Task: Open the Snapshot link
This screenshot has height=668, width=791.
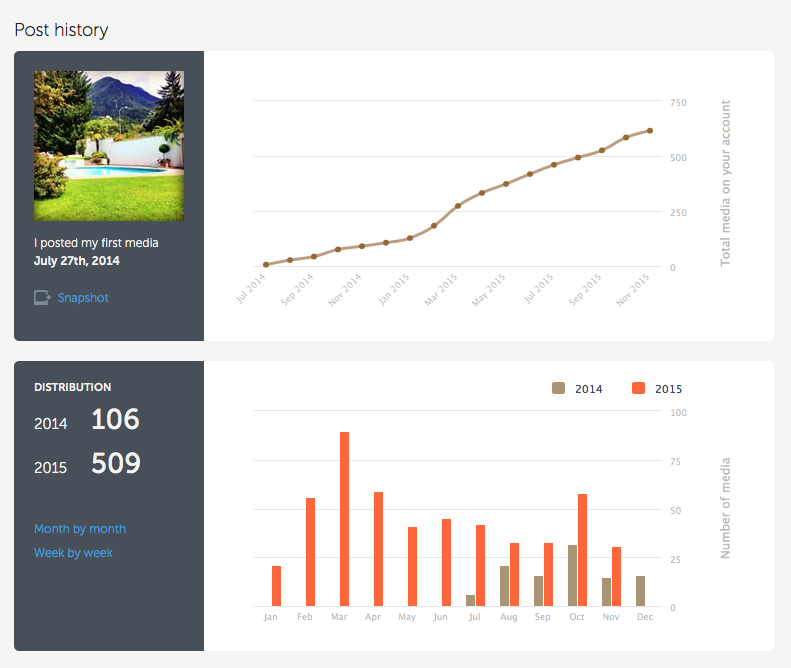Action: coord(83,297)
